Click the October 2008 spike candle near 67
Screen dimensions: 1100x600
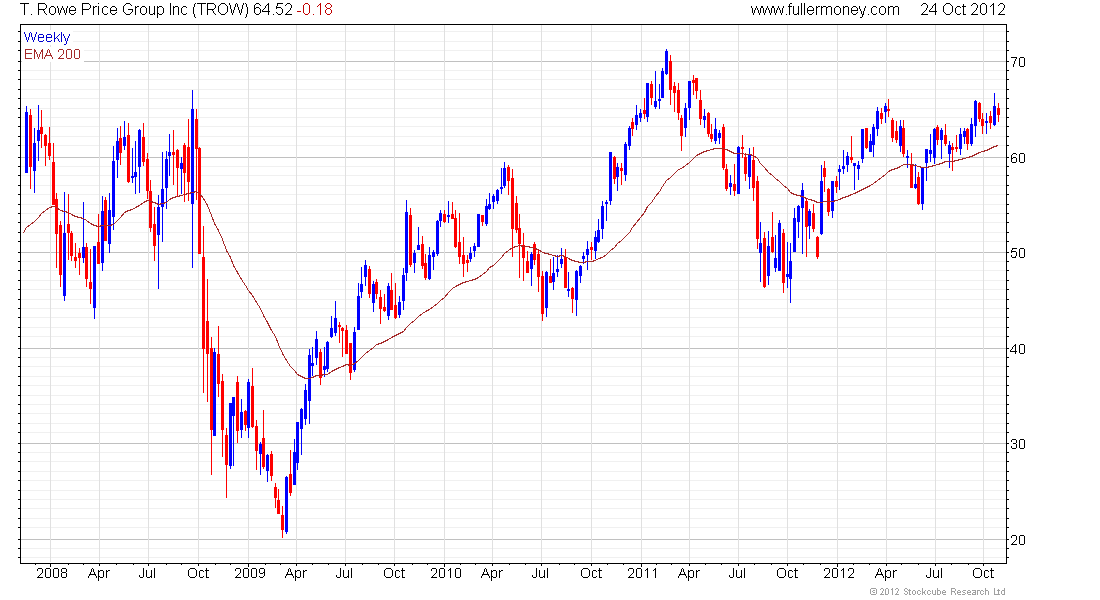[x=192, y=179]
